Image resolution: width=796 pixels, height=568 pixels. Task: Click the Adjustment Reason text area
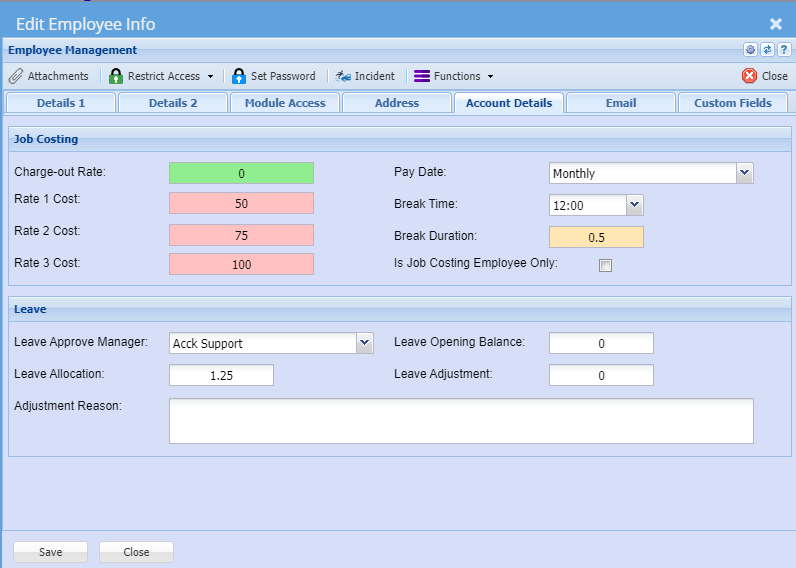coord(461,421)
